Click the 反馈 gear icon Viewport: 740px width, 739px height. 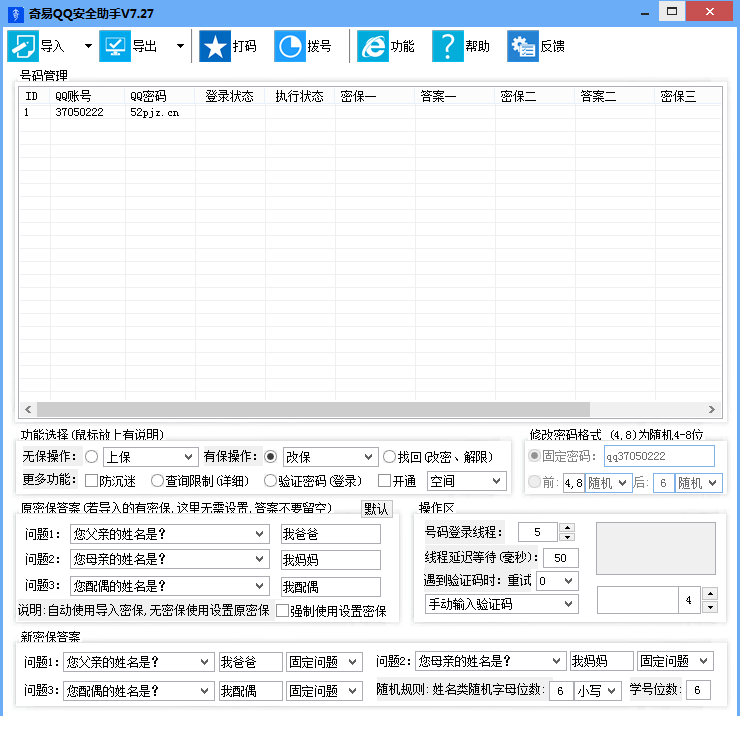coord(523,46)
